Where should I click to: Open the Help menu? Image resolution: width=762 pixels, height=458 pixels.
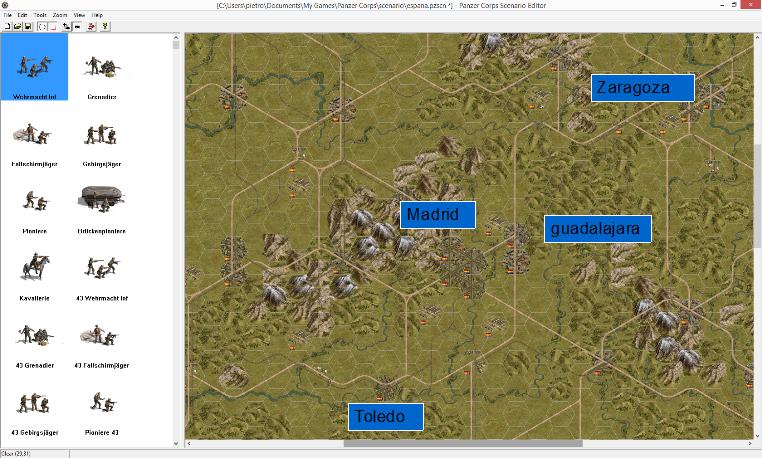click(97, 15)
